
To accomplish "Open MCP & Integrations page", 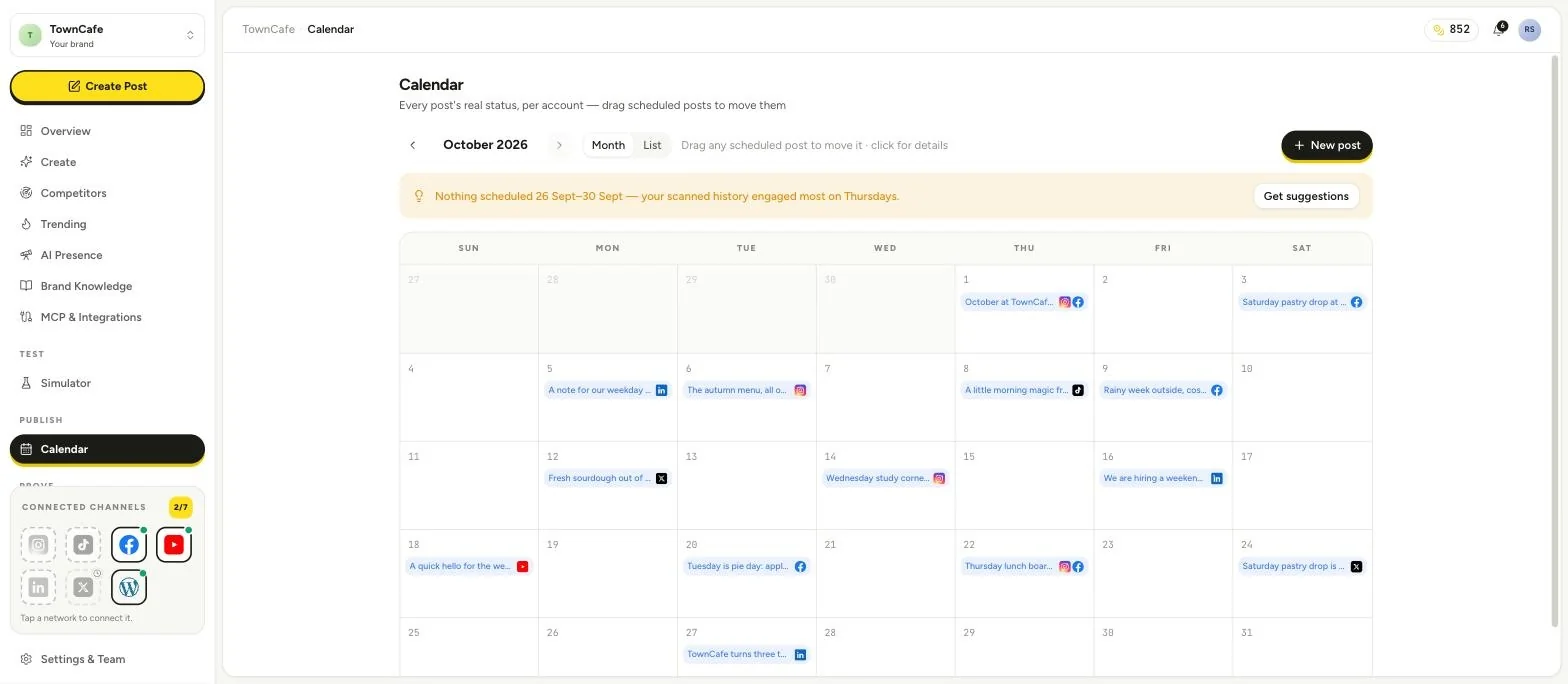I will 91,317.
